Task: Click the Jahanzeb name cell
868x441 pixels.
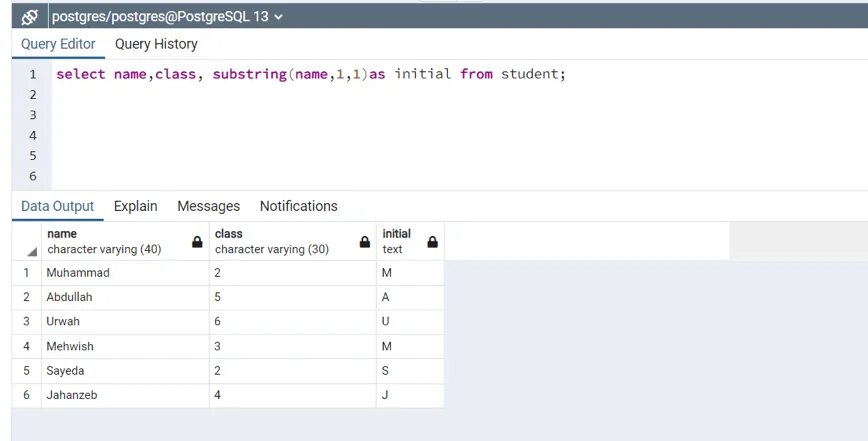Action: (125, 395)
